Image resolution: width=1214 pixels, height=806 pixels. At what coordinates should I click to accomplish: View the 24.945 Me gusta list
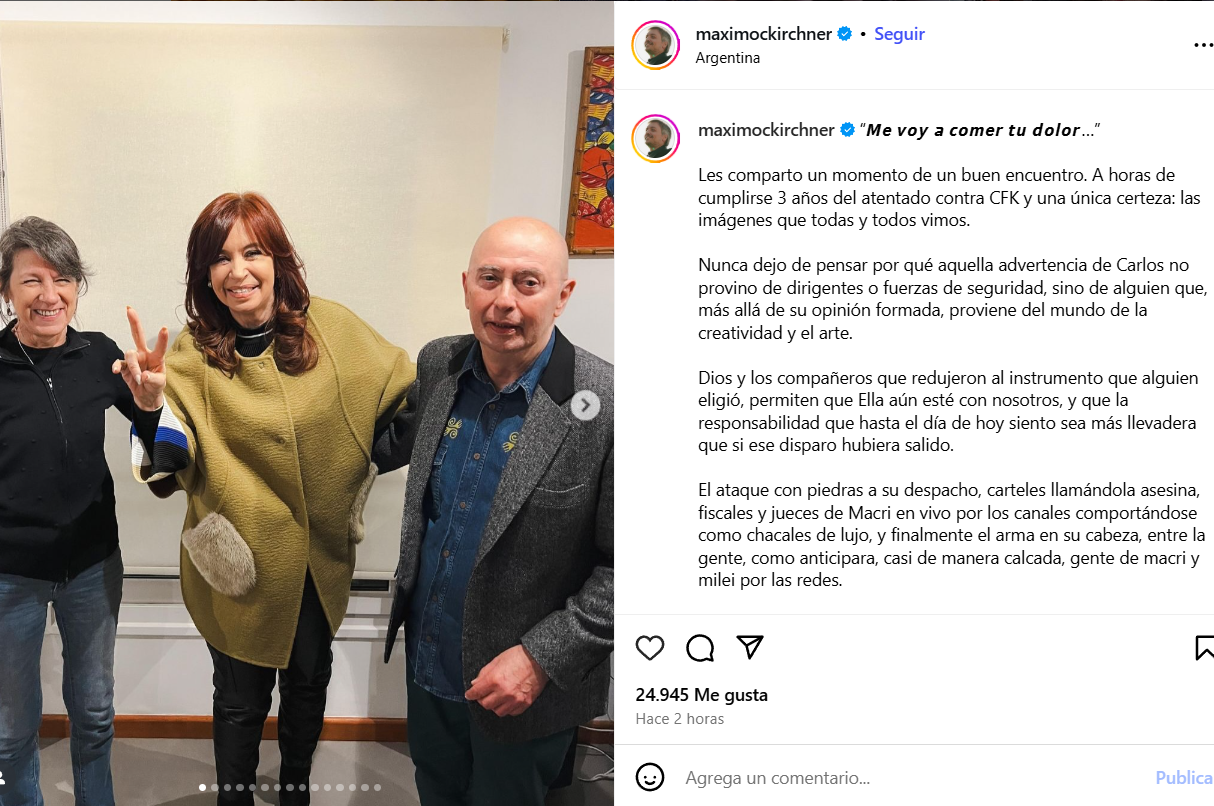pos(702,695)
